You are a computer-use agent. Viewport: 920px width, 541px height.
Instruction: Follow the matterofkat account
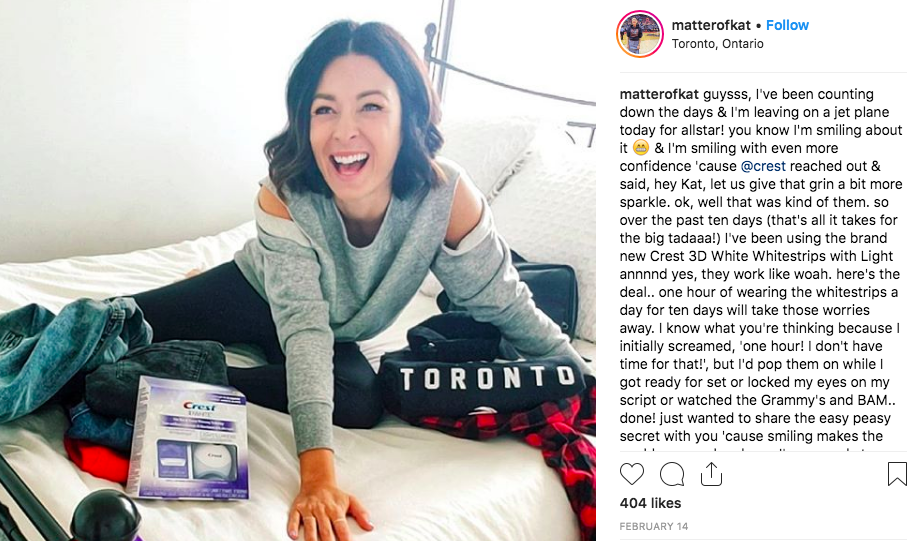click(x=787, y=25)
